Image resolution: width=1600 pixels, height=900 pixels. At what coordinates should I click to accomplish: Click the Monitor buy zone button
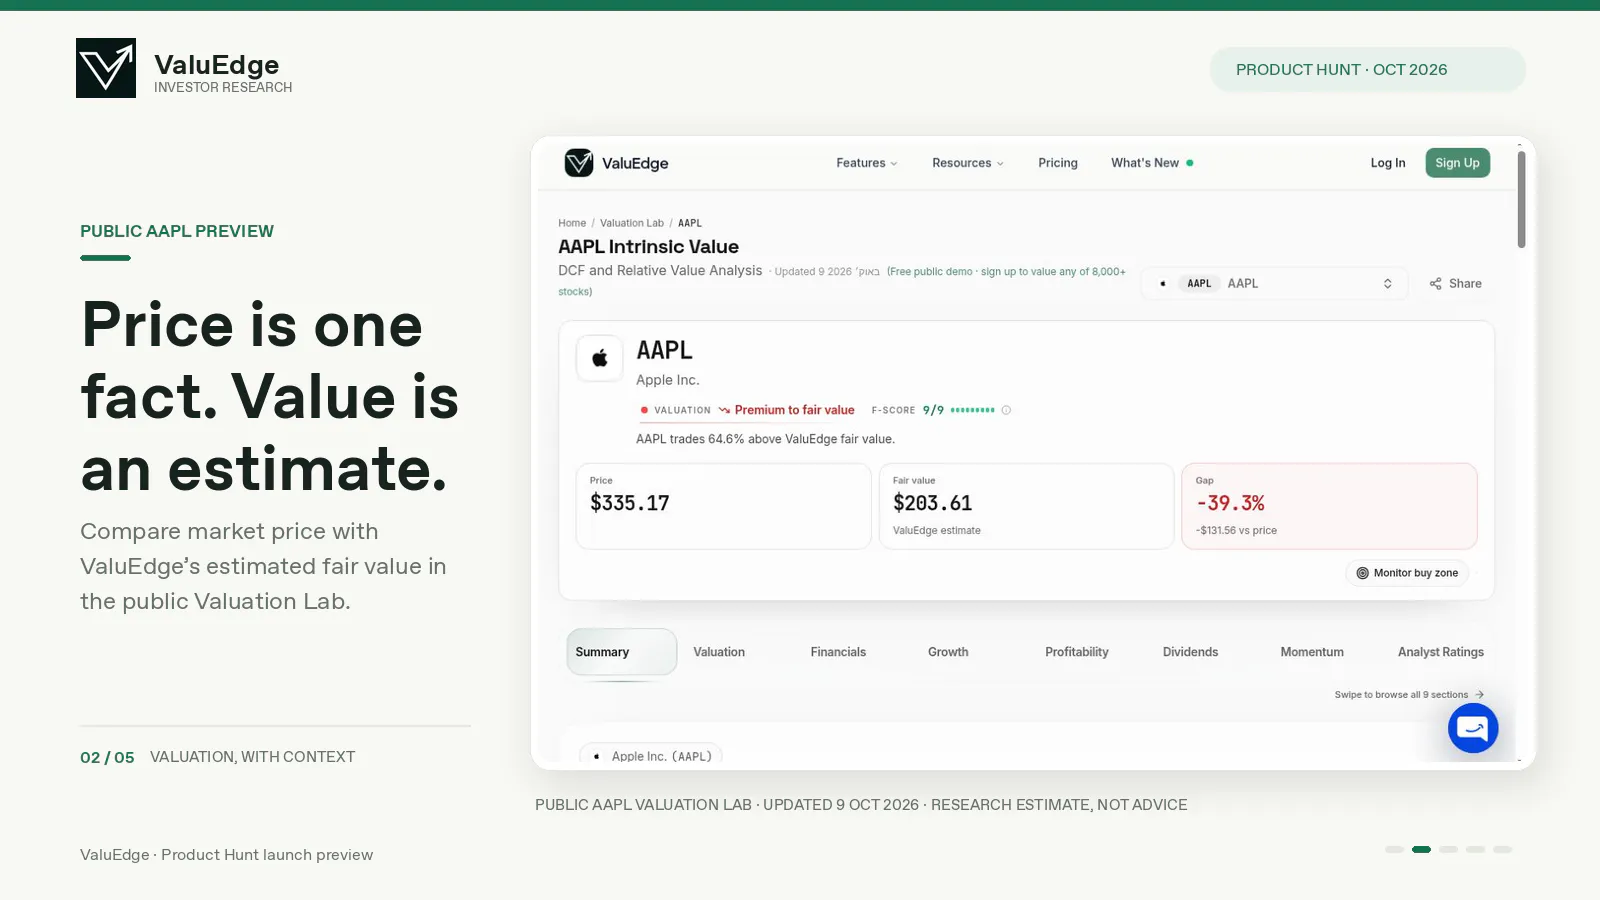coord(1407,573)
